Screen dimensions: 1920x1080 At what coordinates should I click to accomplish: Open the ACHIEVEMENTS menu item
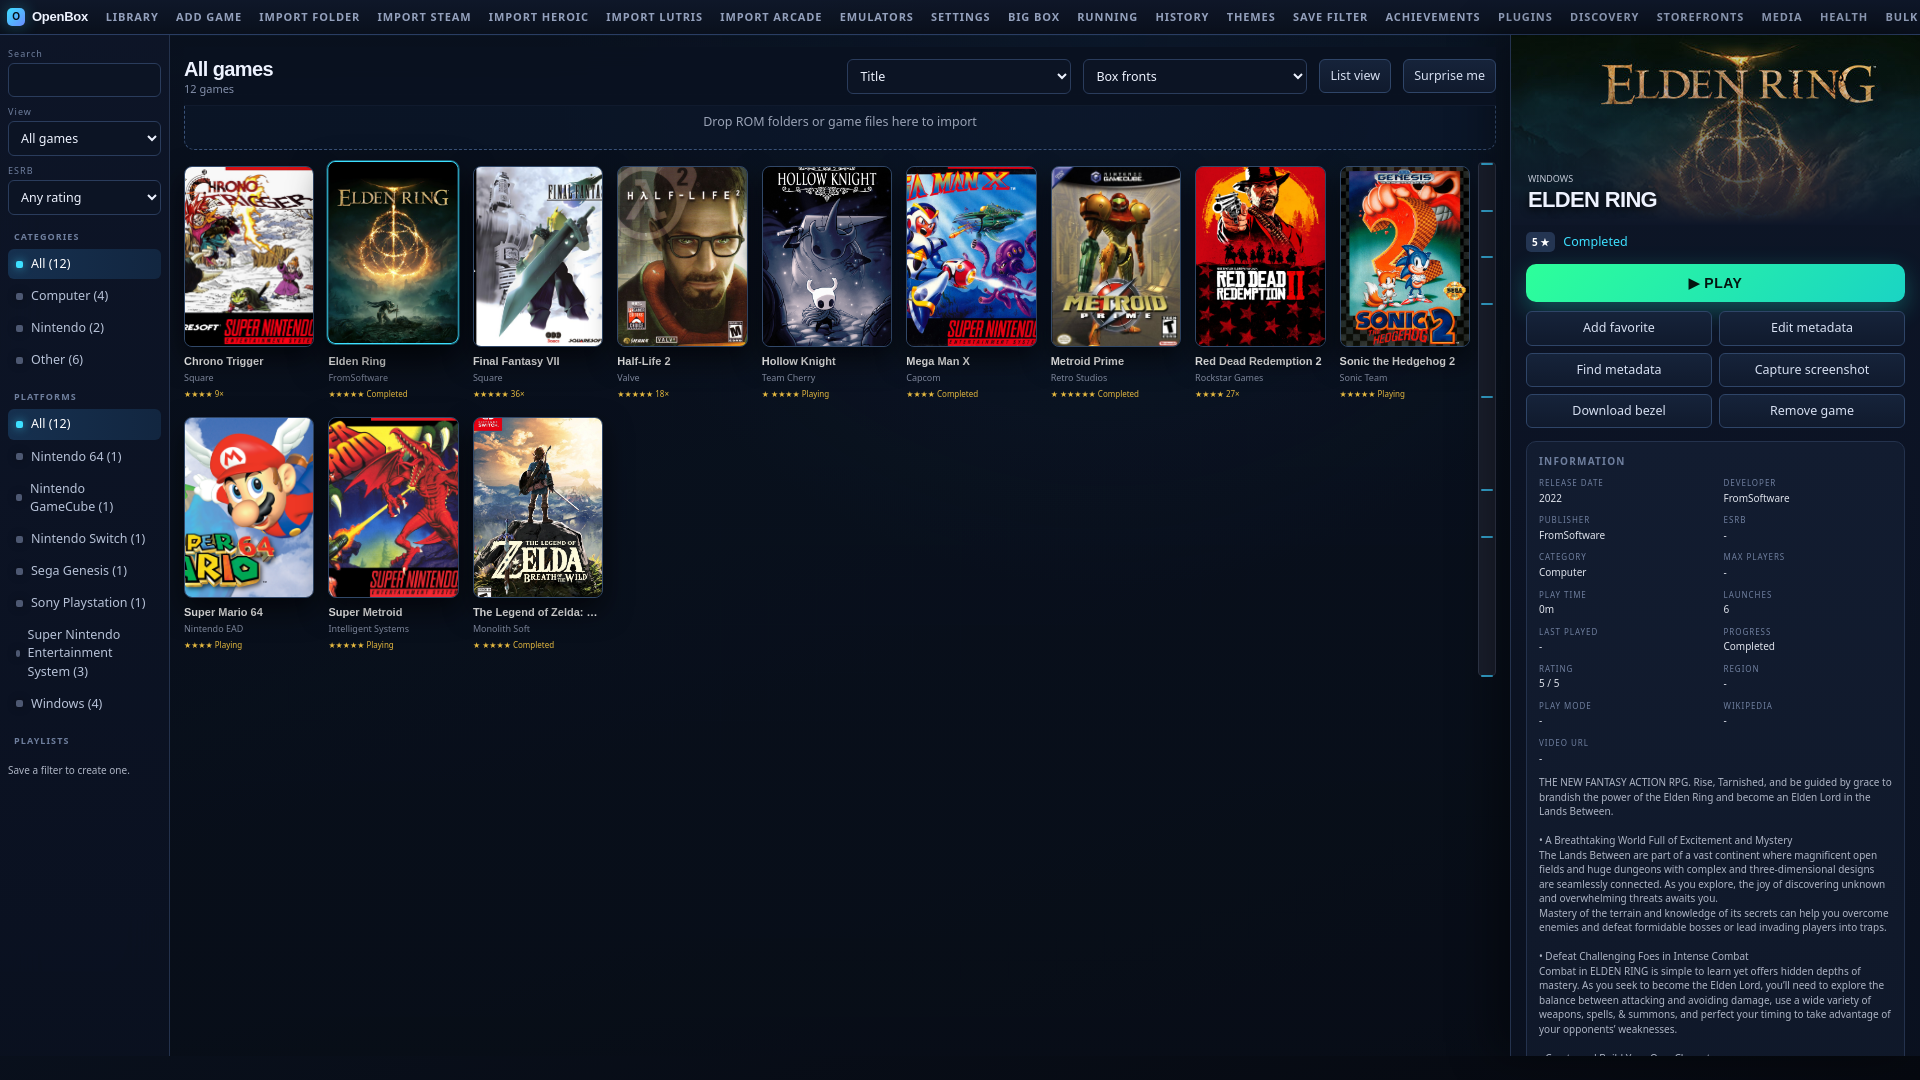point(1432,17)
